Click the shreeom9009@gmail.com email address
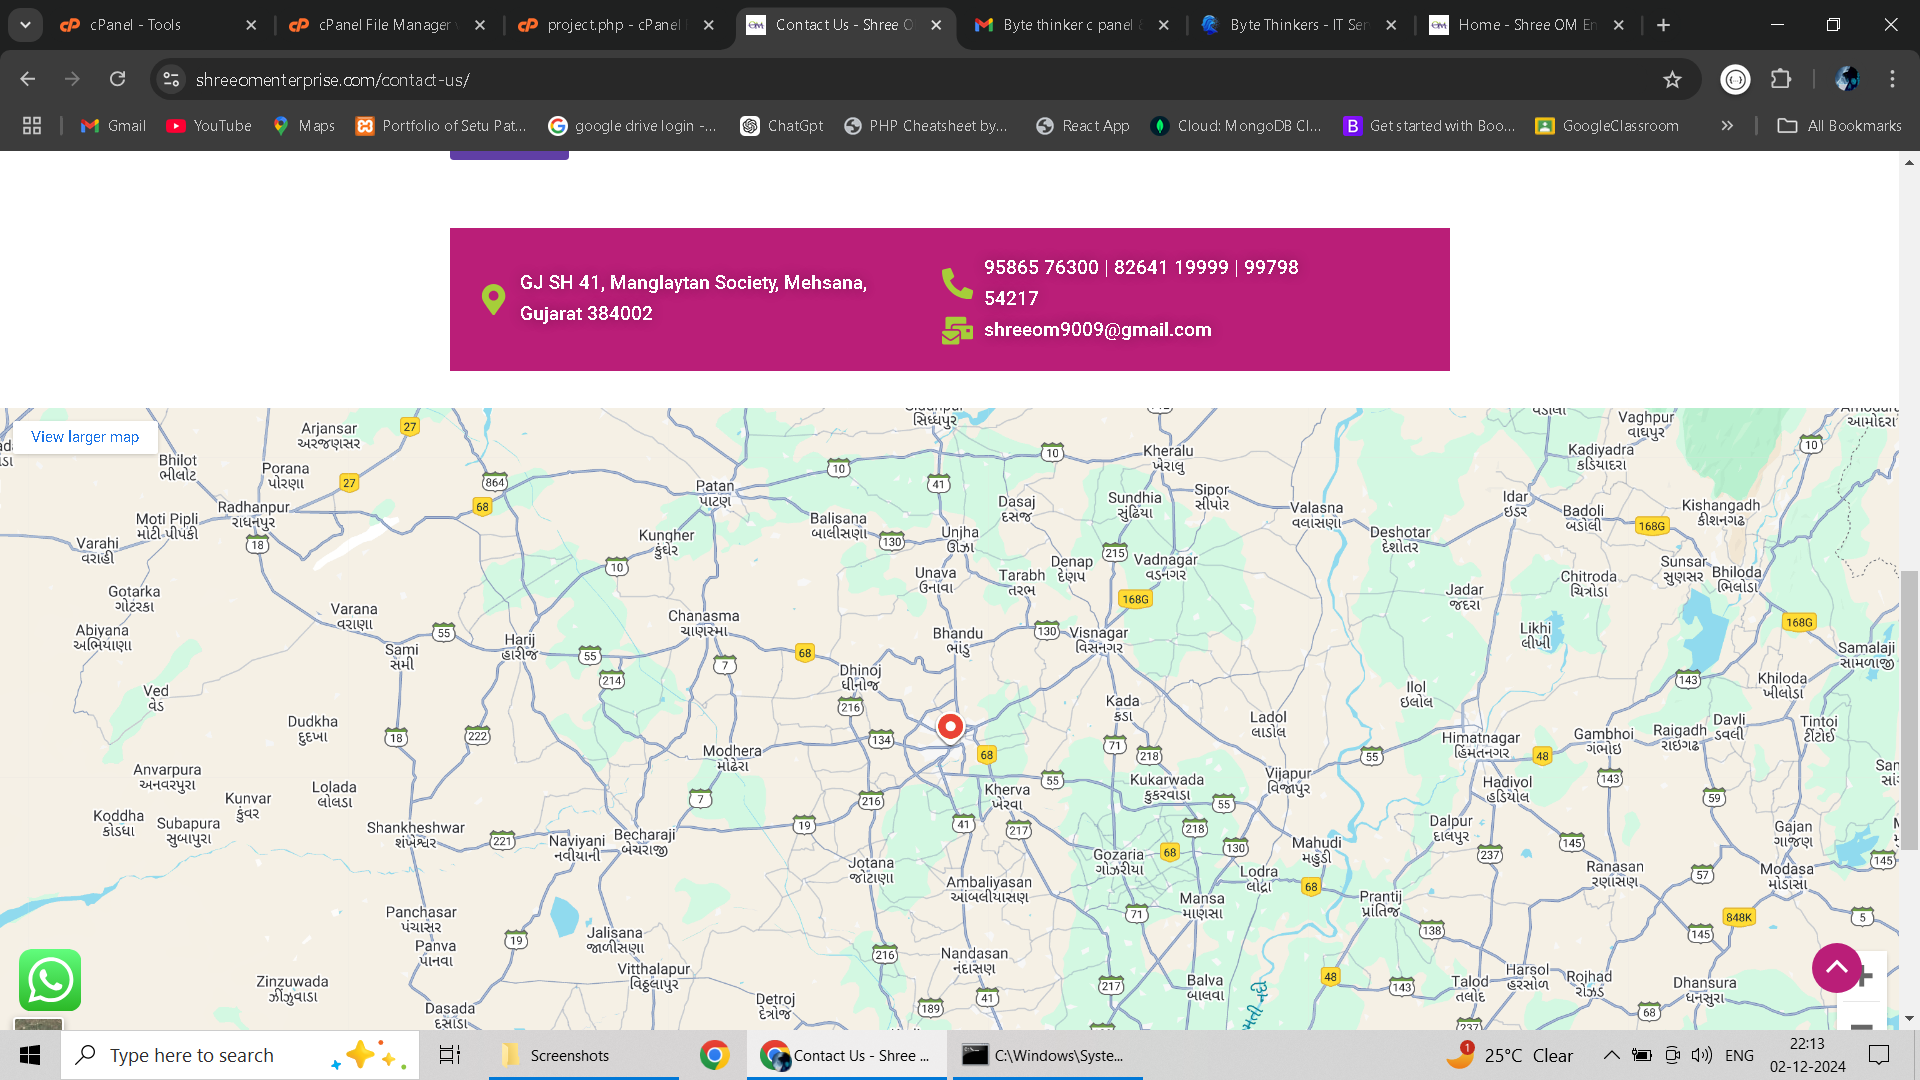1920x1080 pixels. click(1097, 330)
